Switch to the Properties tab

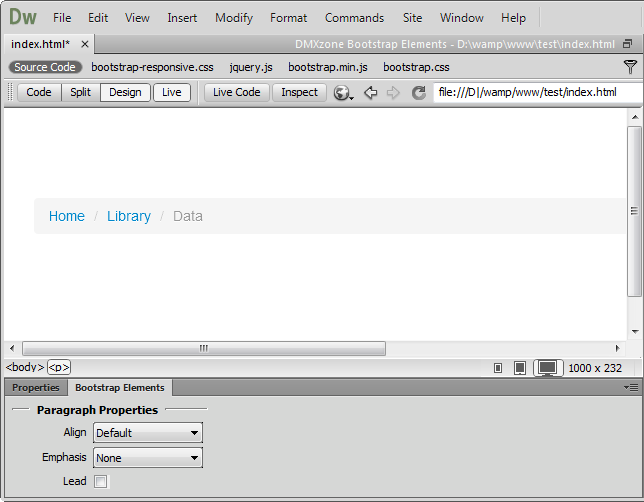click(36, 388)
